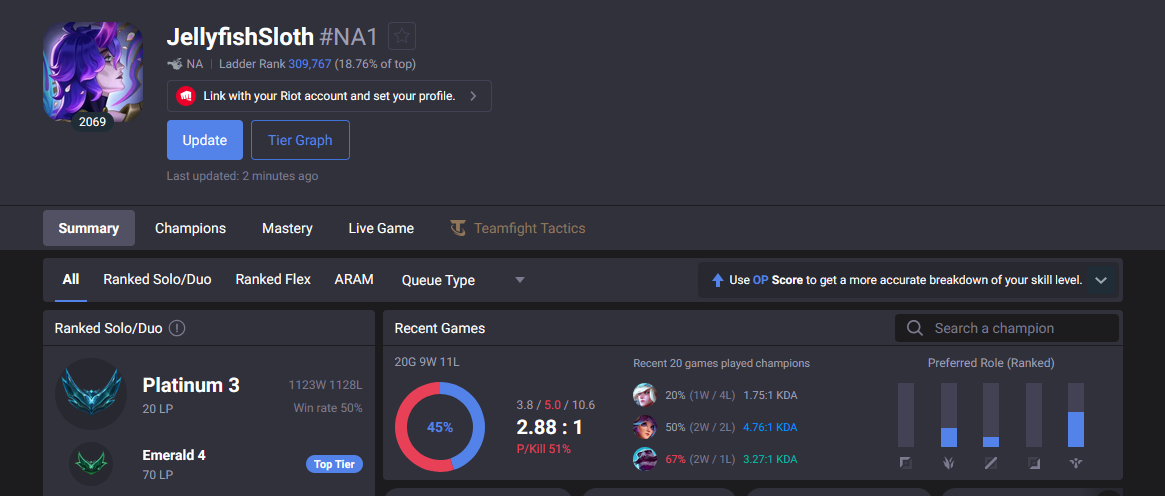
Task: View the Live Game tab
Action: click(381, 228)
